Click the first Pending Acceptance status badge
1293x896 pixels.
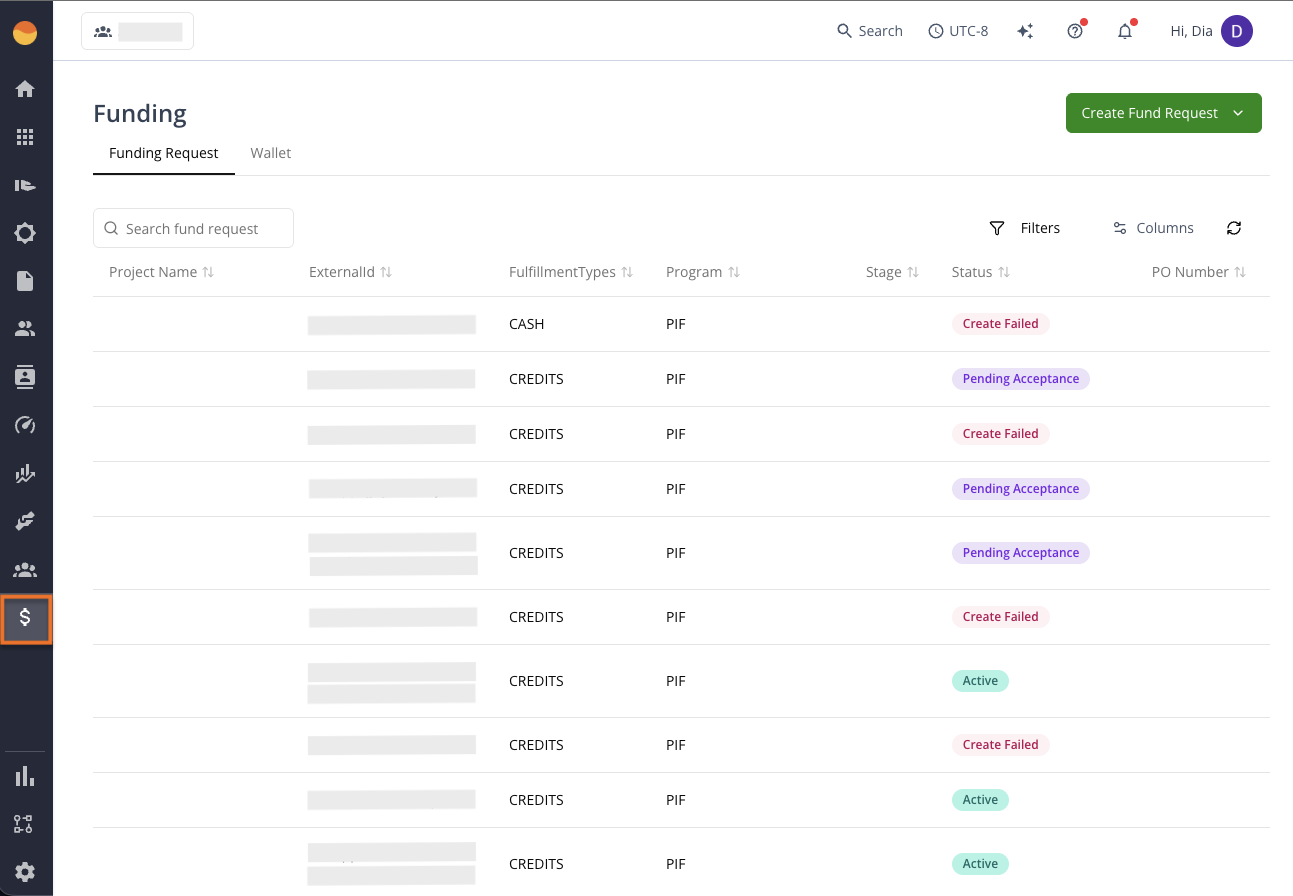coord(1020,379)
